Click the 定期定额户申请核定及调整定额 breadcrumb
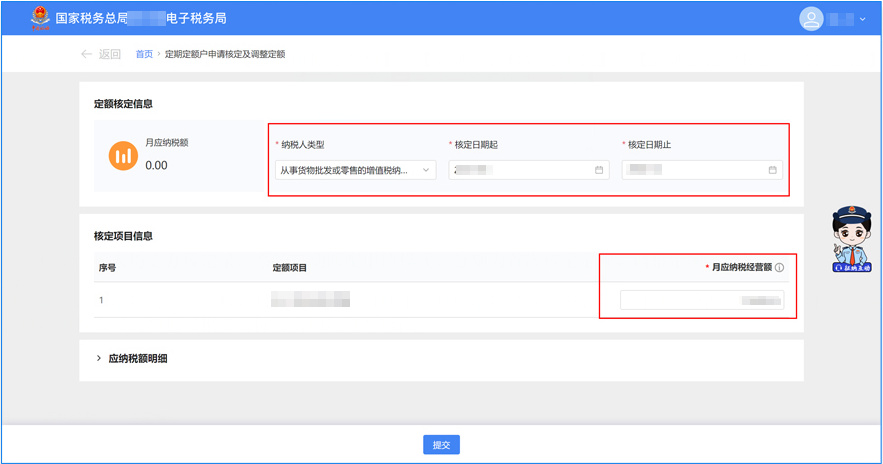883x464 pixels. [x=225, y=54]
